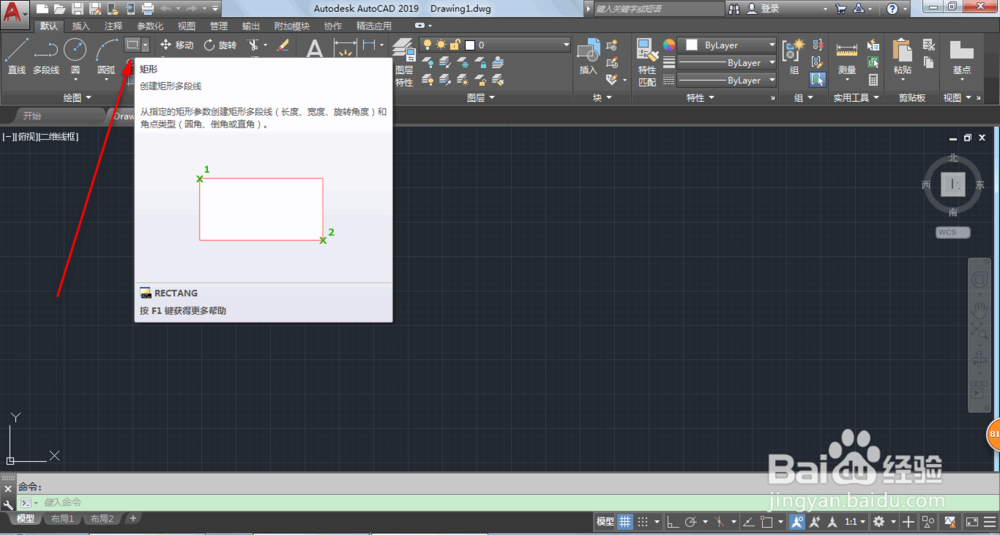Screen dimensions: 1000x535
Task: Toggle layer lock icon in layer dropdown
Action: 455,45
